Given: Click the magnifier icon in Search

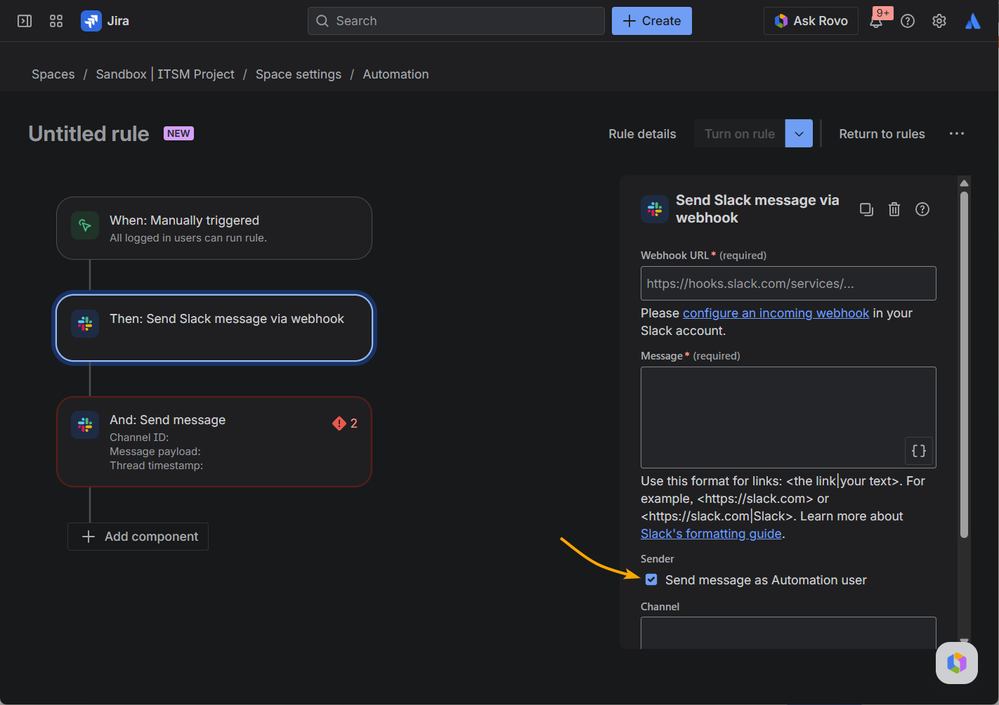Looking at the screenshot, I should 322,21.
